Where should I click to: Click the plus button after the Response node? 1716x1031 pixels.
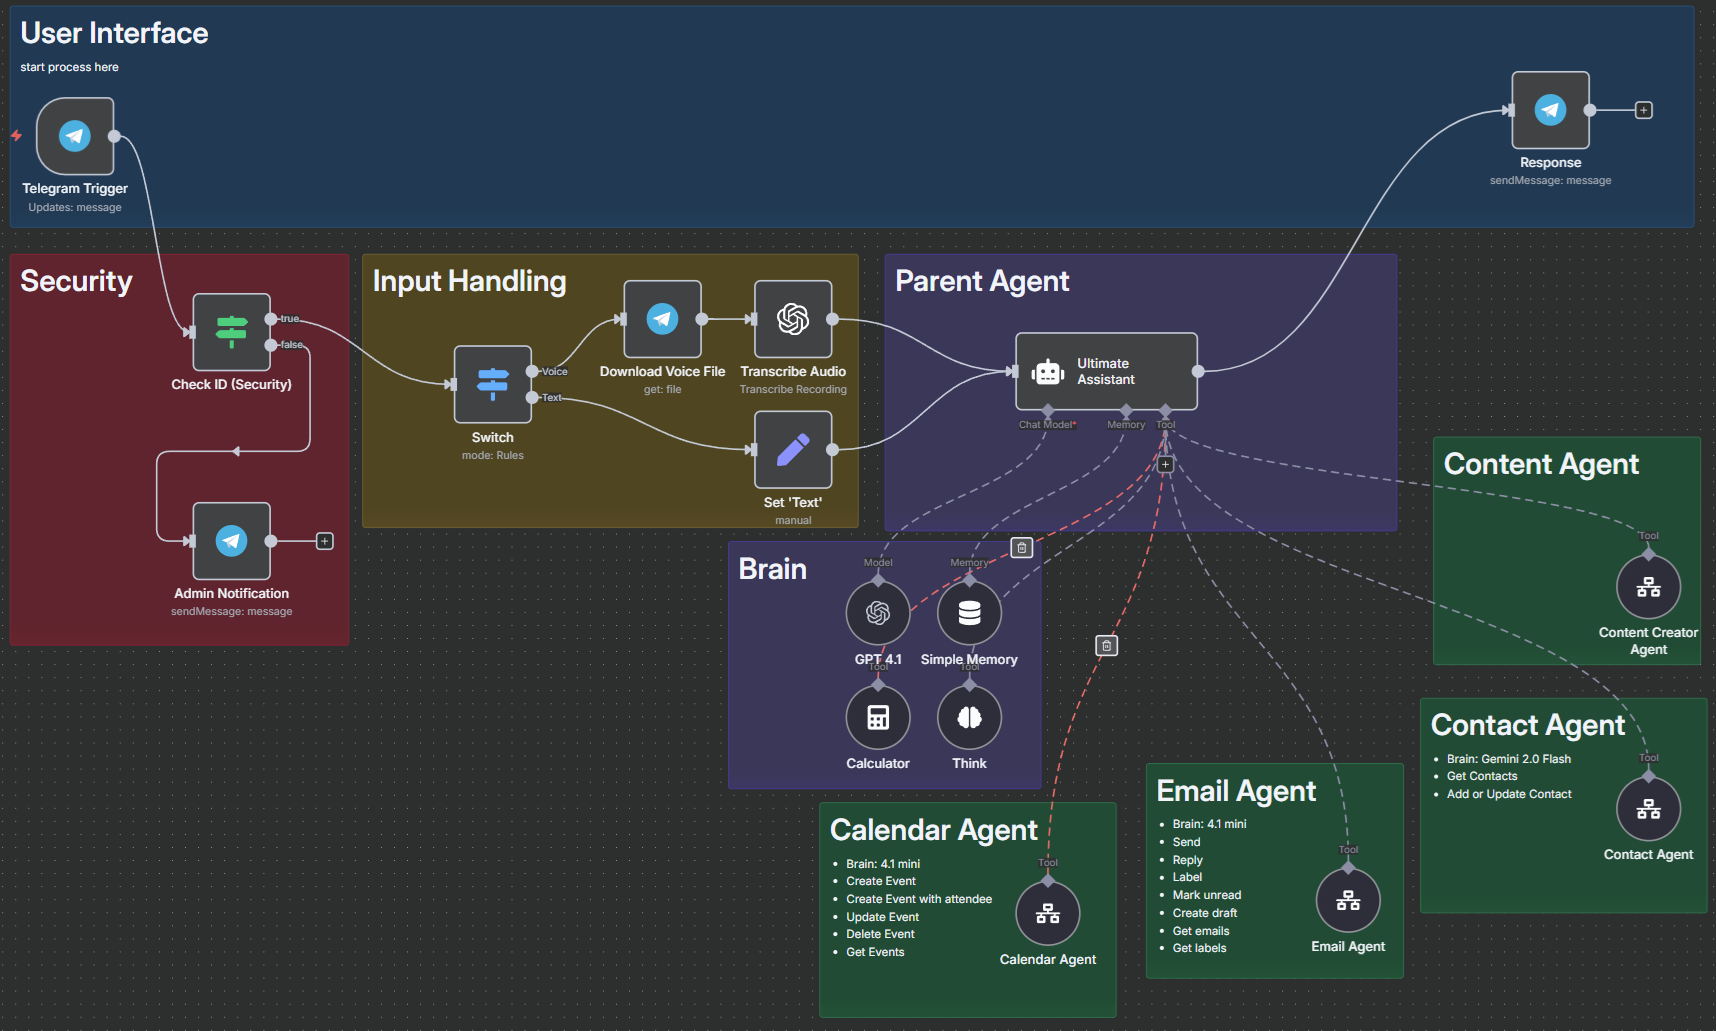coord(1643,110)
